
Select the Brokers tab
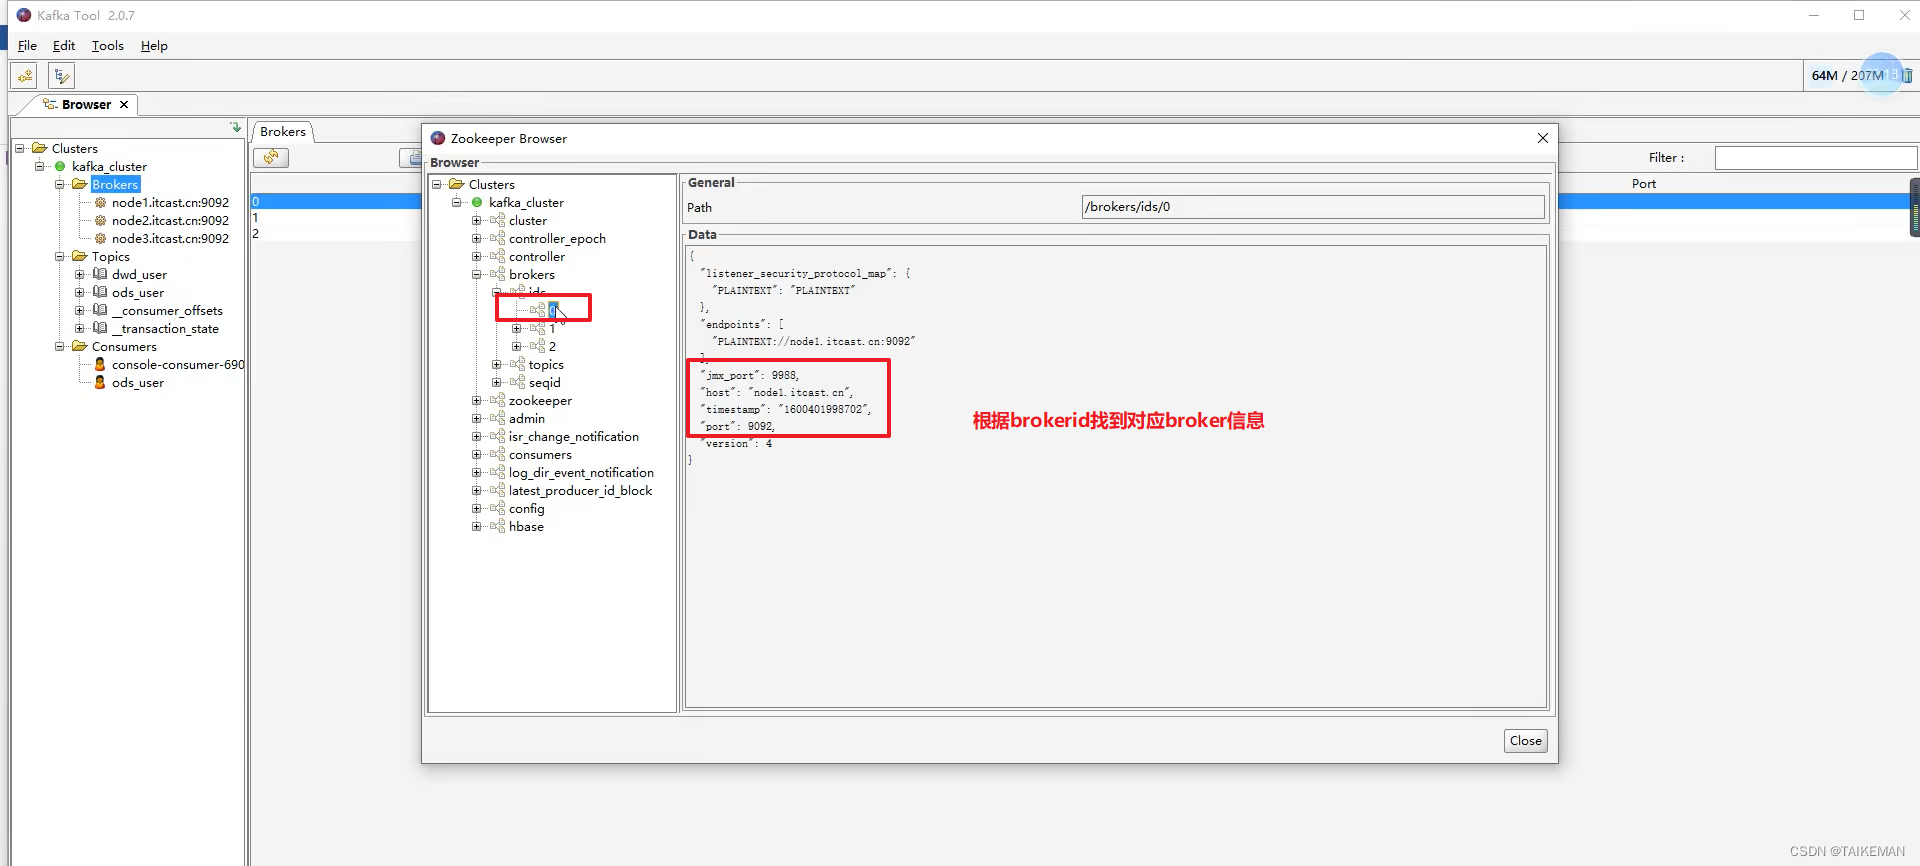click(283, 132)
